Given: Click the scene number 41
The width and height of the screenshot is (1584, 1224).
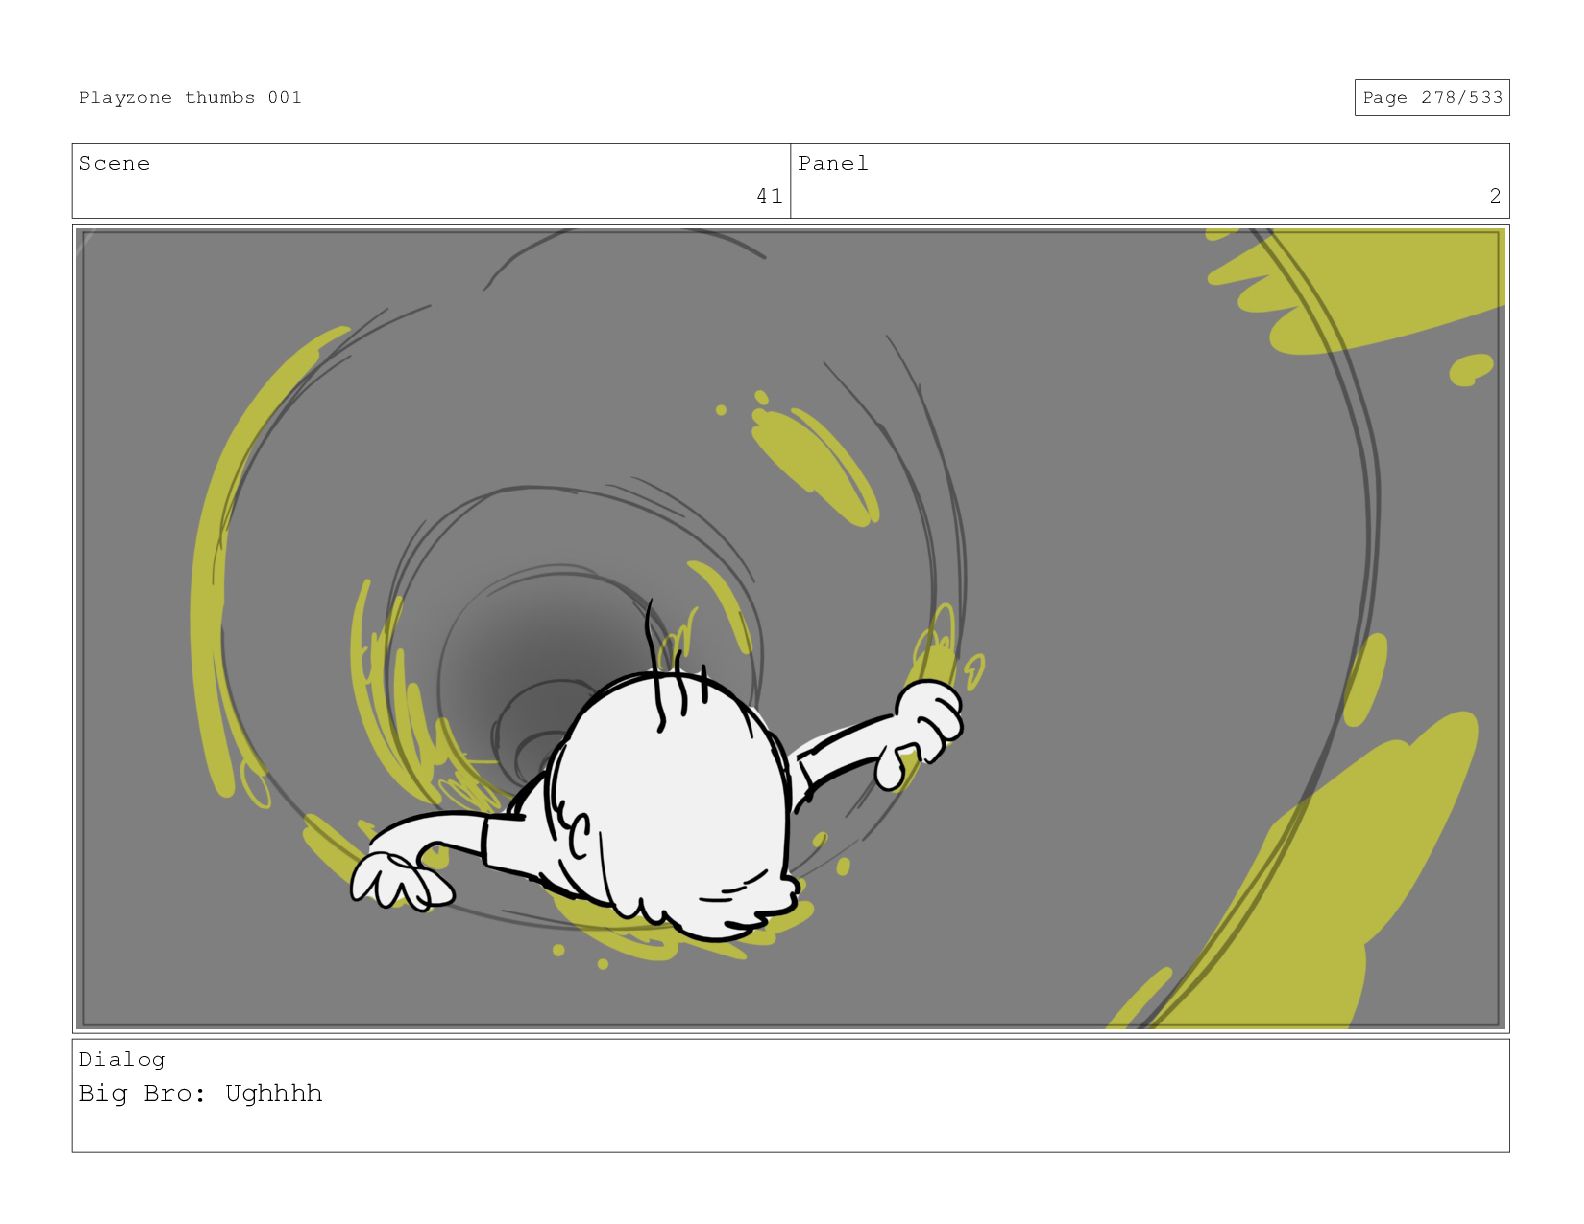Looking at the screenshot, I should click(x=769, y=196).
